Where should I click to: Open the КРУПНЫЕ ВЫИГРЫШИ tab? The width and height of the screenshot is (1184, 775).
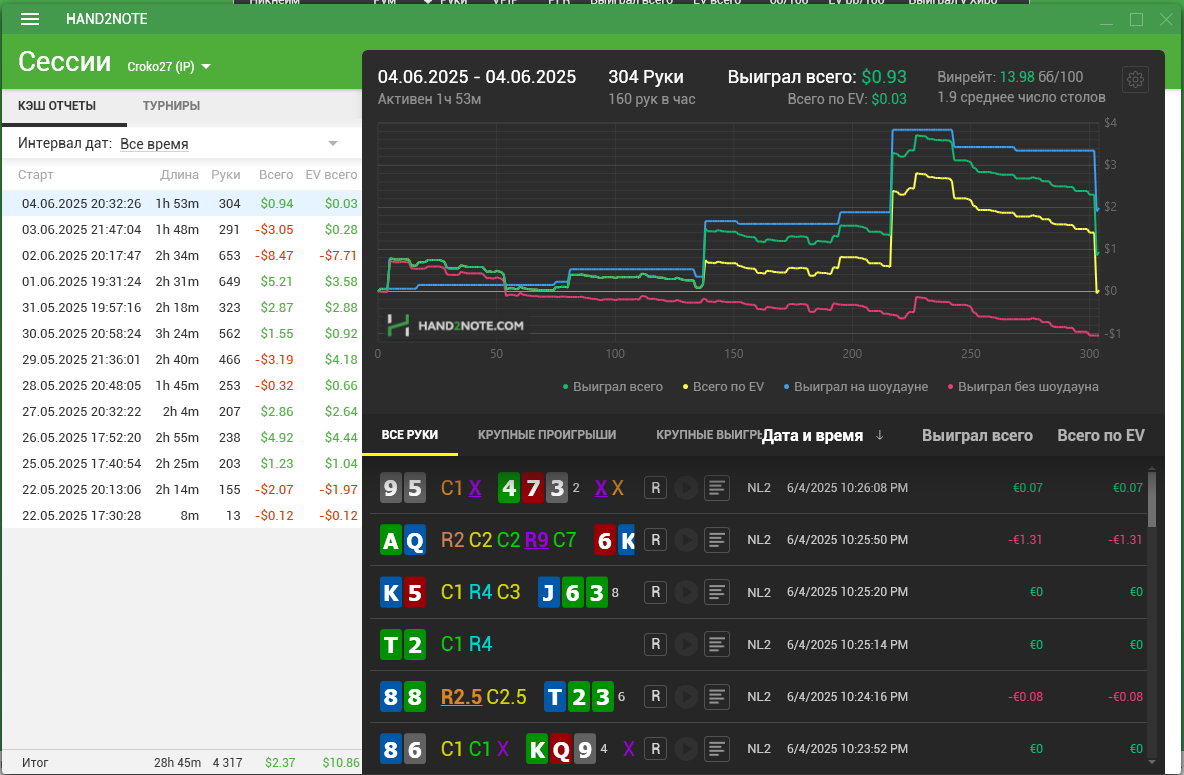pyautogui.click(x=710, y=435)
